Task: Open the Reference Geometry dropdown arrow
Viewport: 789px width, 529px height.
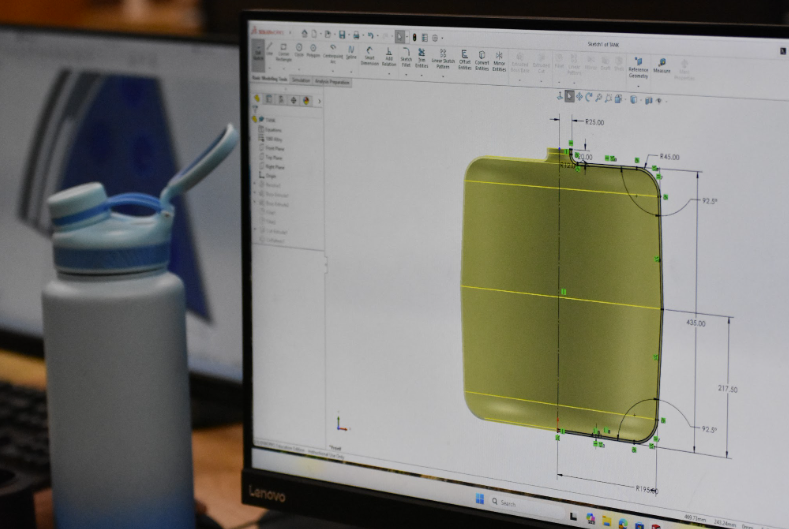Action: click(x=638, y=86)
